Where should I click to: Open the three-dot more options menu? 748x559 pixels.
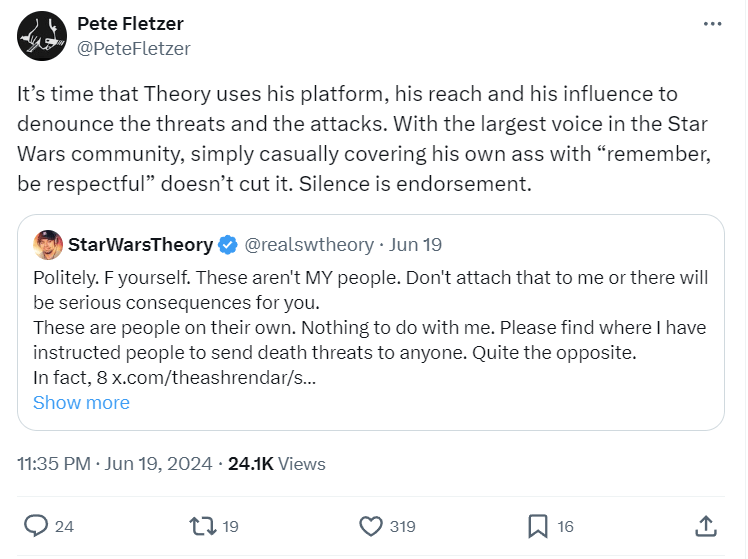pos(711,23)
